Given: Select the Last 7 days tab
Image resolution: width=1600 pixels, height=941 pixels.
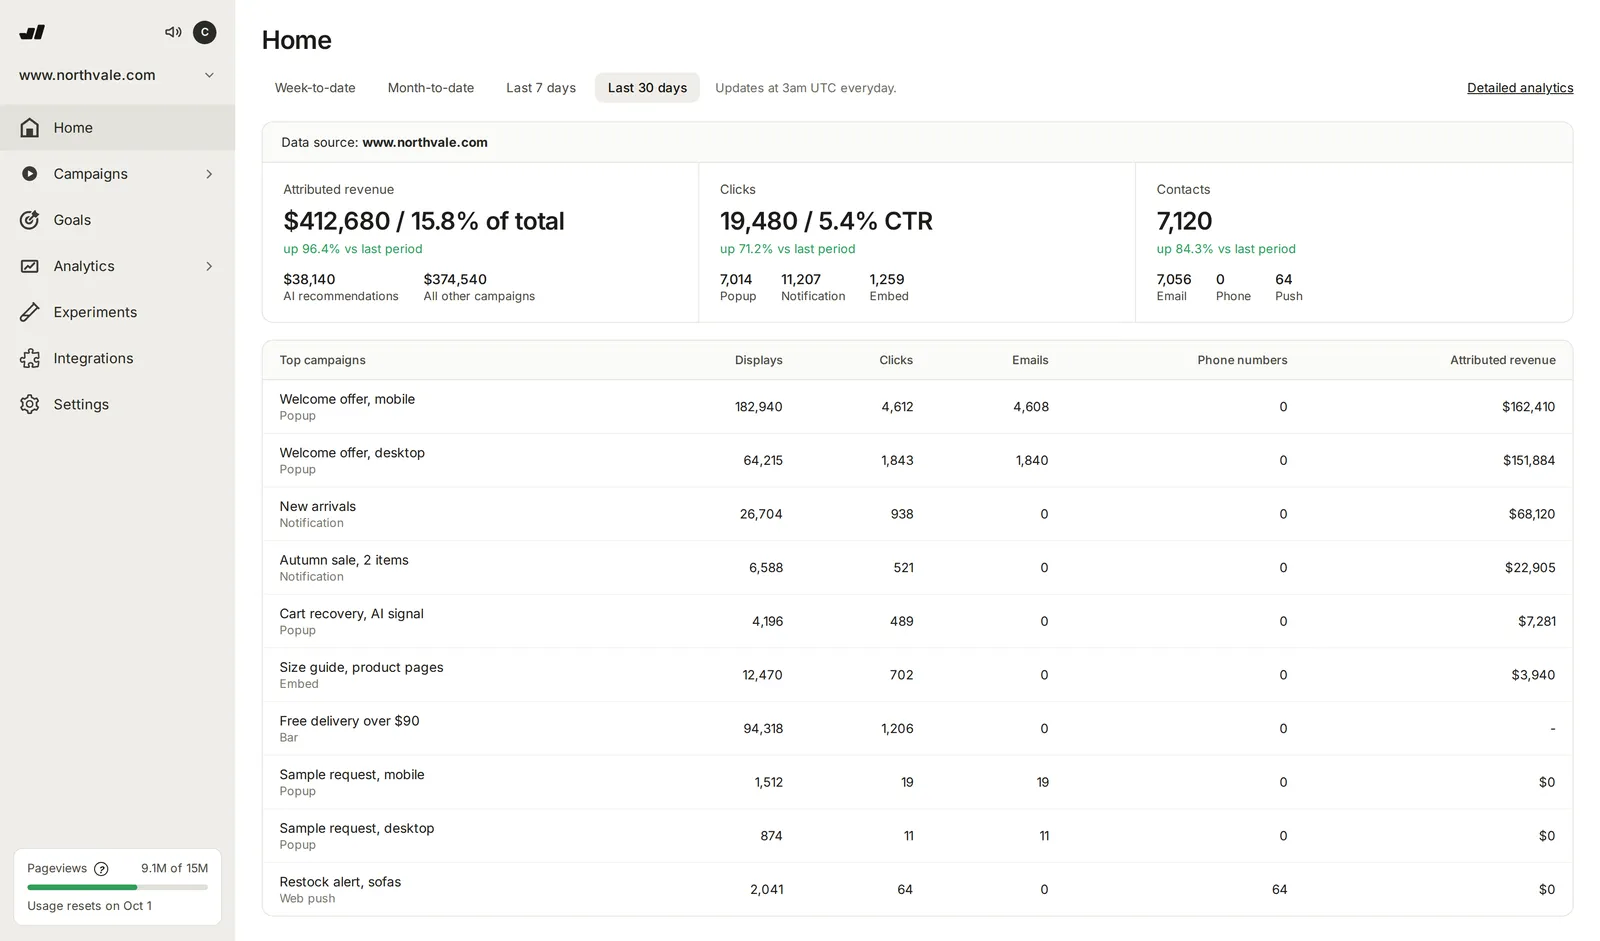Looking at the screenshot, I should point(541,88).
